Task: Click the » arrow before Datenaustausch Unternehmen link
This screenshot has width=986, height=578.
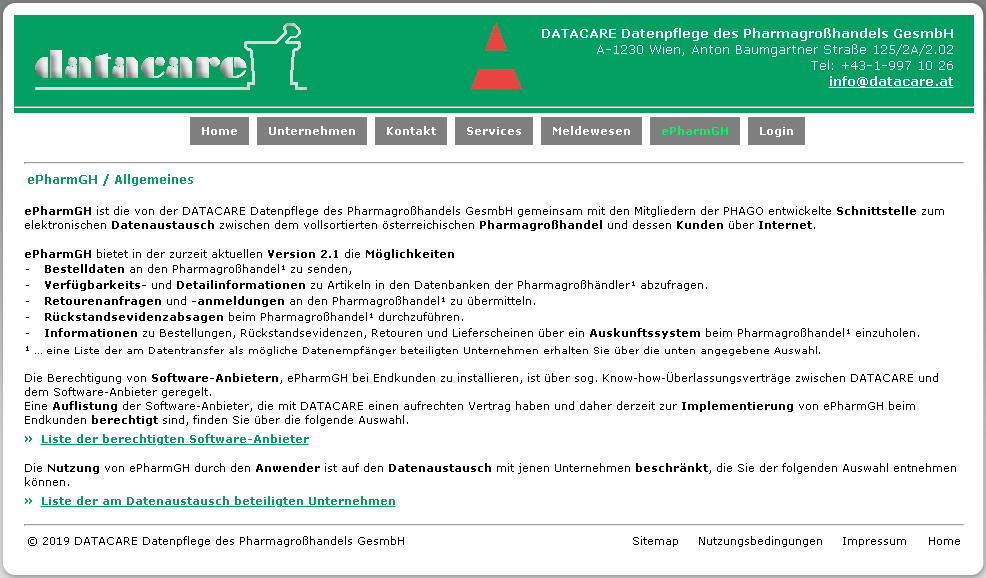Action: 29,501
